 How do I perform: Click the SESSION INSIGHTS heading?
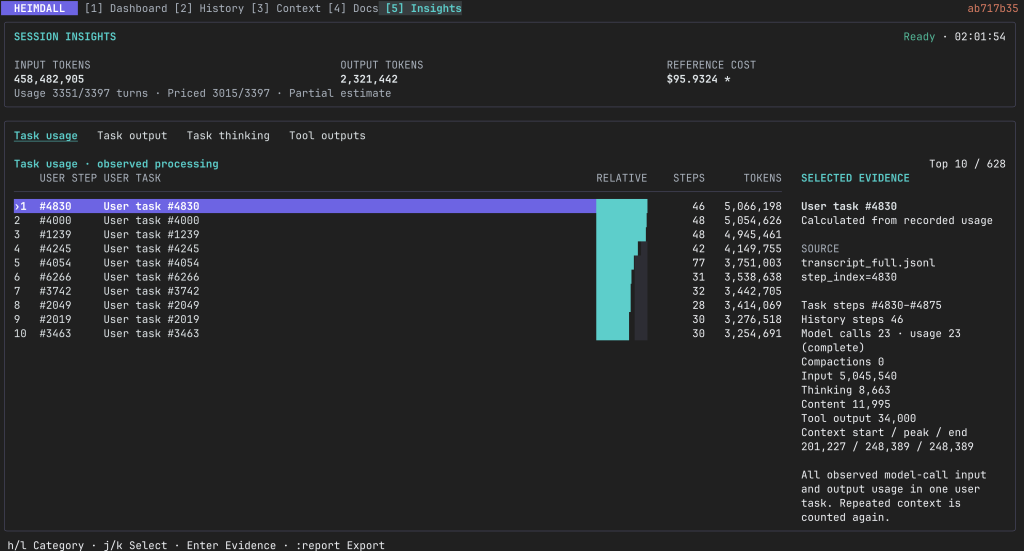tap(65, 37)
